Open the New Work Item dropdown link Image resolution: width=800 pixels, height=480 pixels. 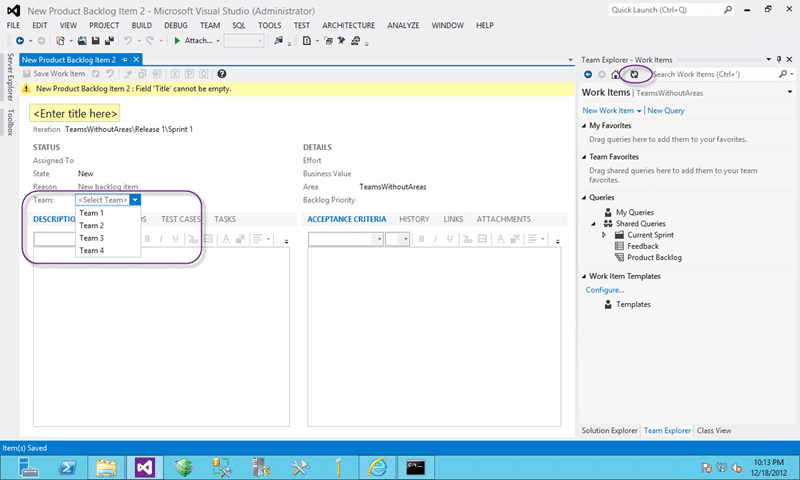[612, 111]
